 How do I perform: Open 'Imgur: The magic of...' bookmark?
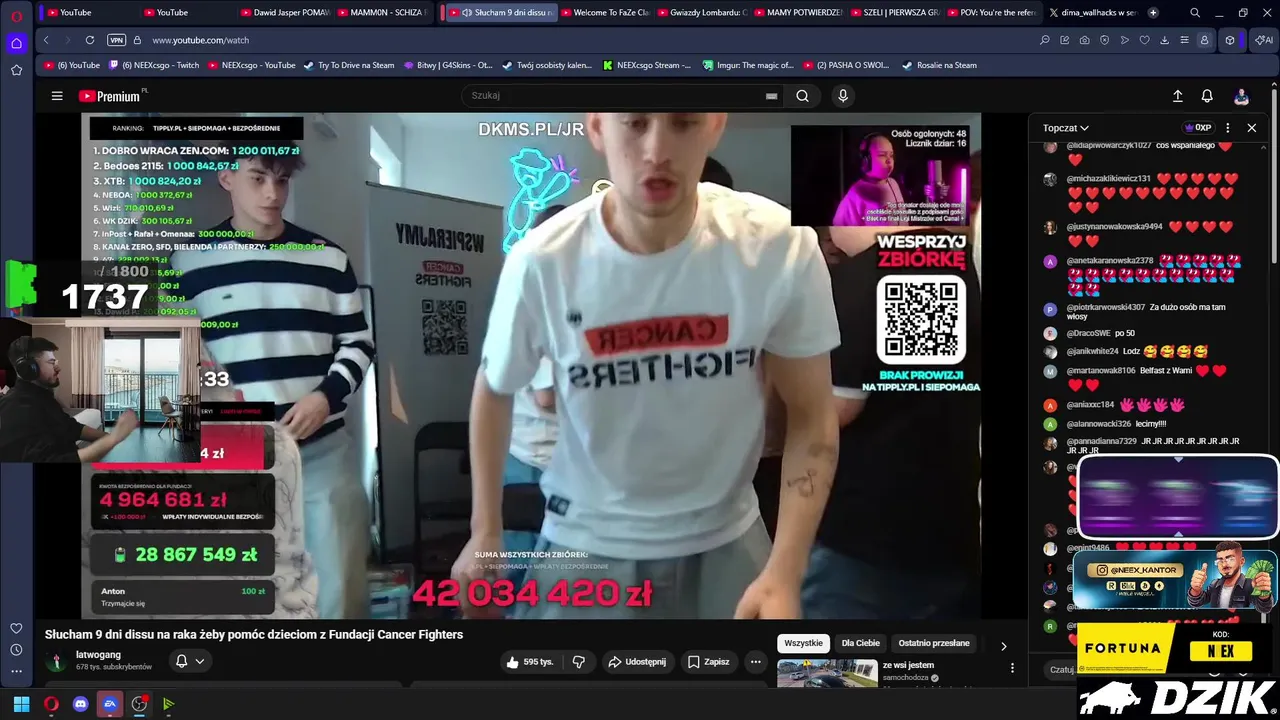747,65
